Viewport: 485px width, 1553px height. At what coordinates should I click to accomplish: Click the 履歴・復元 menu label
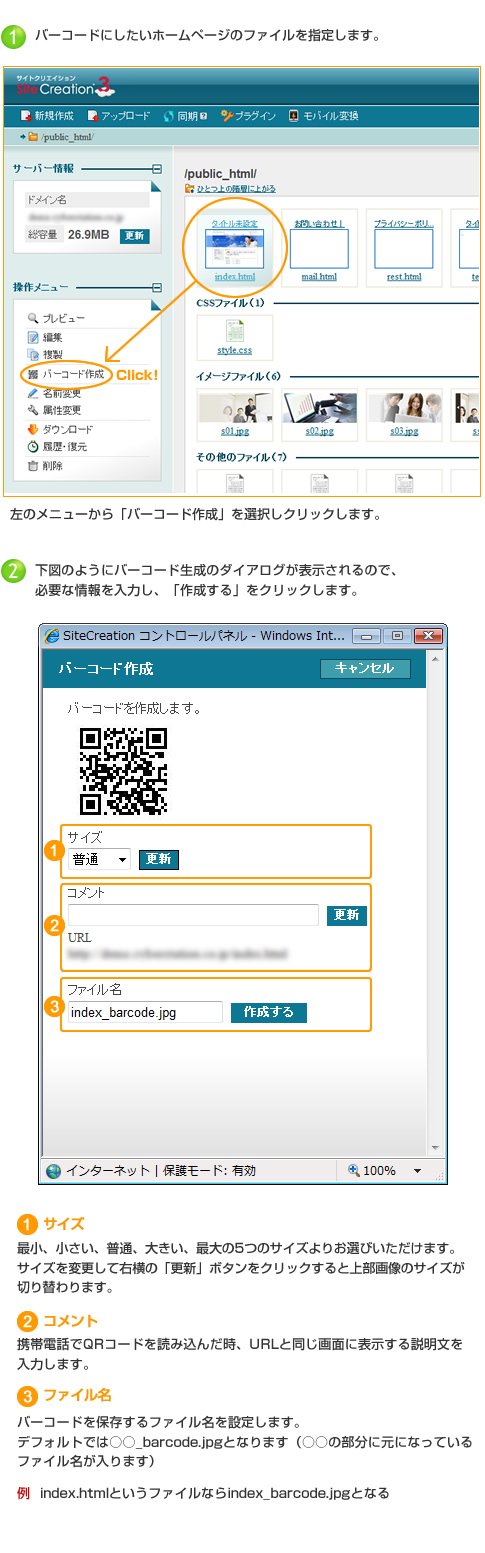pyautogui.click(x=65, y=447)
